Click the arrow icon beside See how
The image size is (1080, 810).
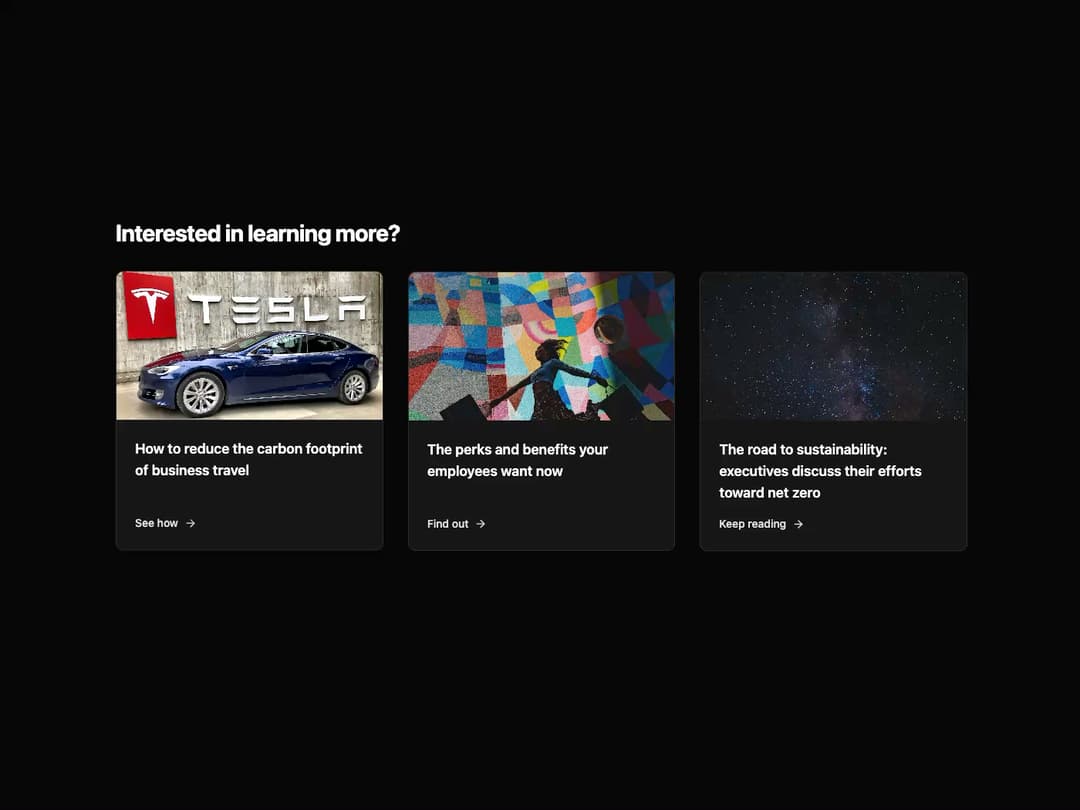tap(191, 523)
